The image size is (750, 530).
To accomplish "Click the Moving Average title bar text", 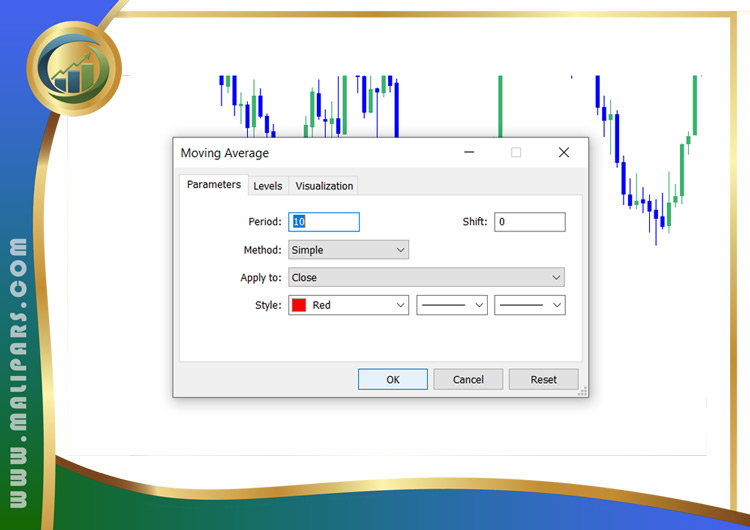I will tap(225, 153).
